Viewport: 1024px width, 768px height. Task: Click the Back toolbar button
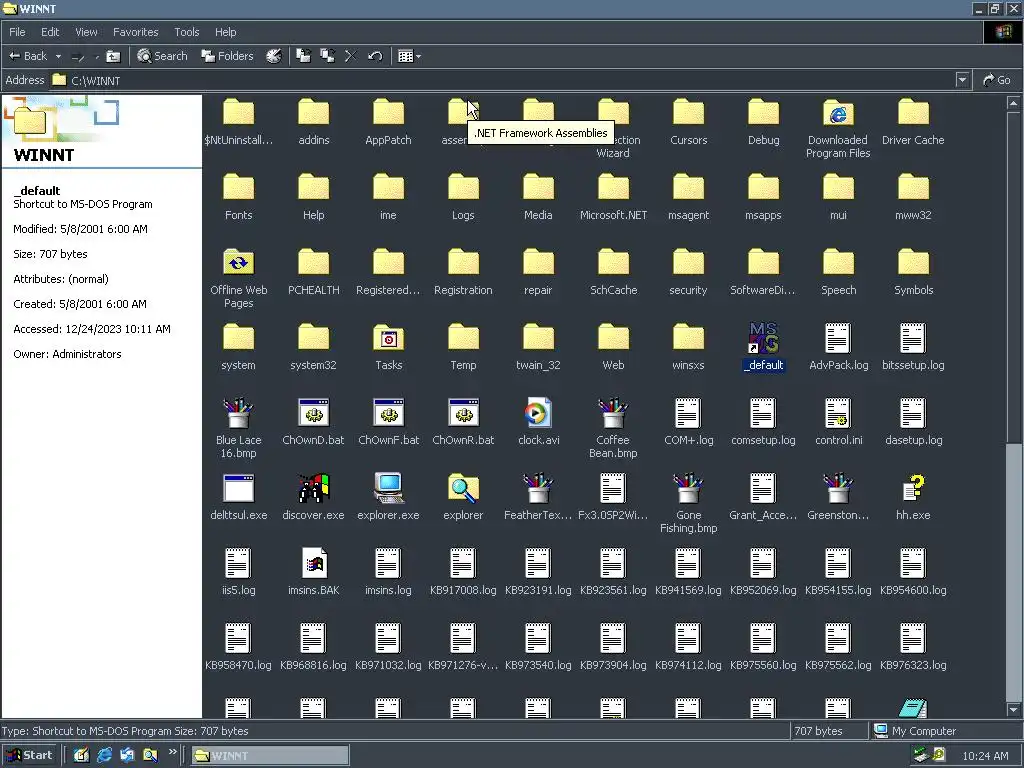pos(28,56)
